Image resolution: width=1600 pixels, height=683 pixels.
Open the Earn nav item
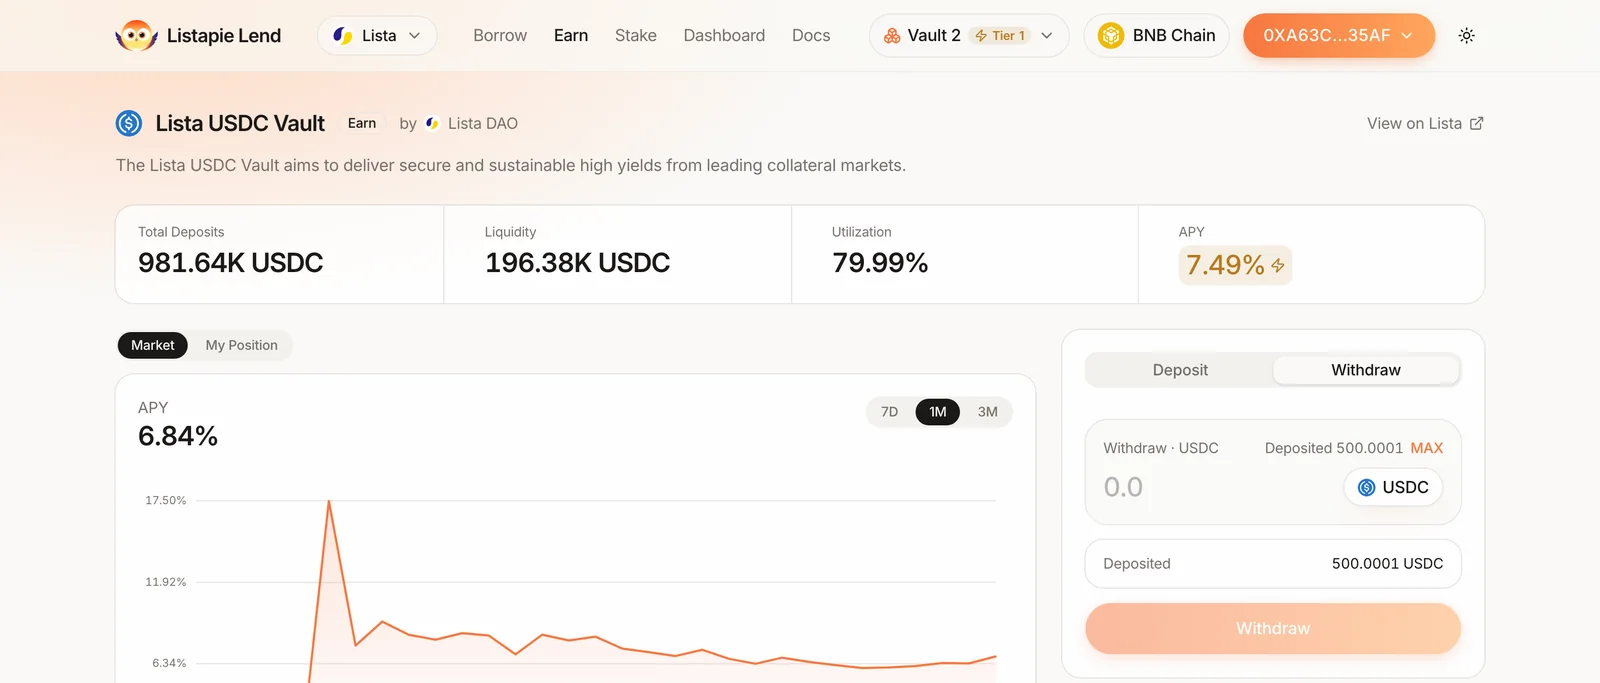pyautogui.click(x=571, y=36)
